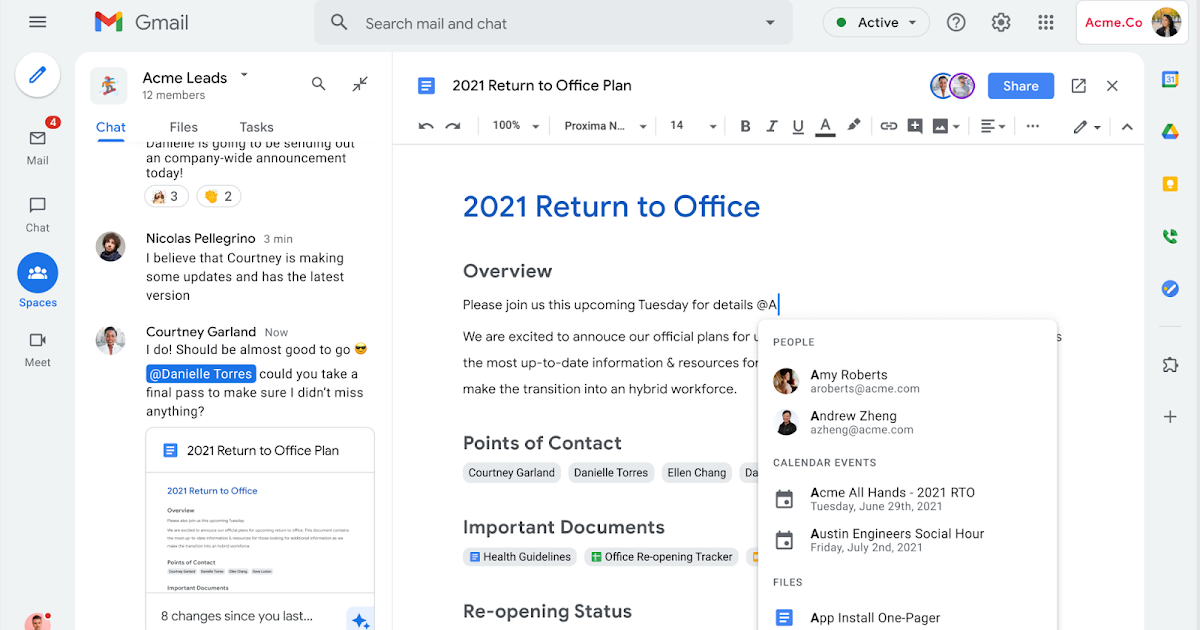Select the highlight color tool
Image resolution: width=1200 pixels, height=630 pixels.
click(855, 126)
